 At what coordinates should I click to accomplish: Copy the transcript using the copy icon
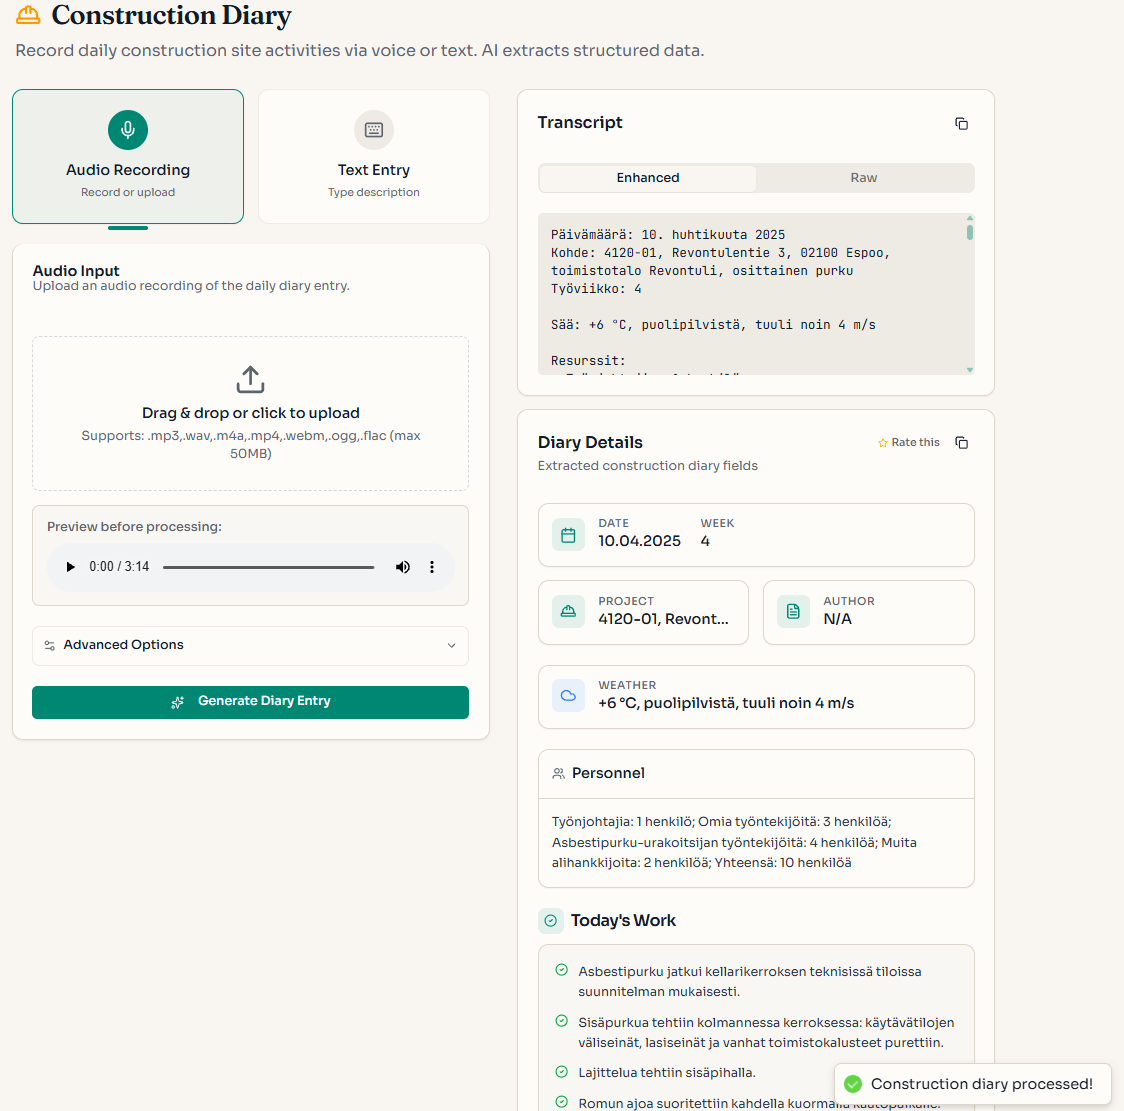pyautogui.click(x=961, y=124)
